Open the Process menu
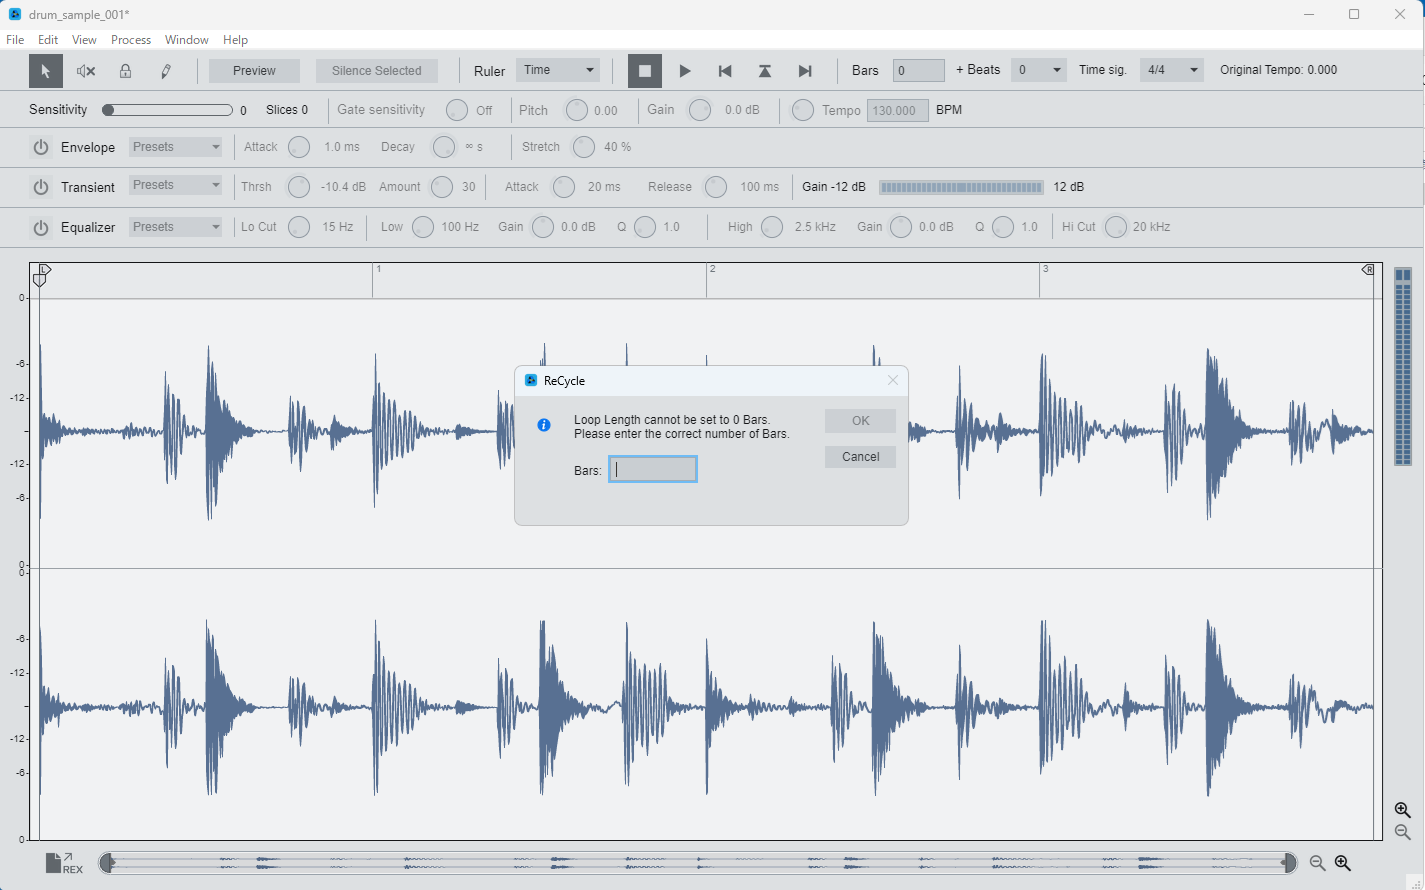 coord(131,40)
